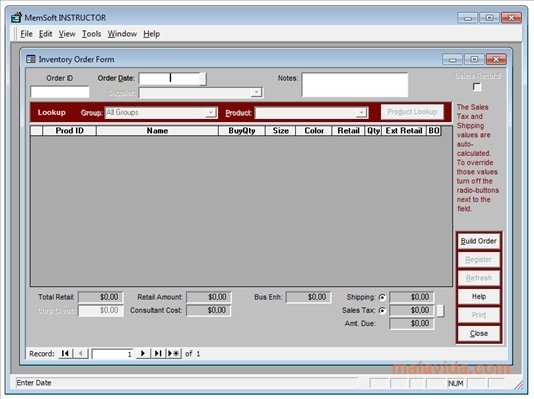Click the grid's select-all corner cell
The height and width of the screenshot is (399, 534).
36,131
